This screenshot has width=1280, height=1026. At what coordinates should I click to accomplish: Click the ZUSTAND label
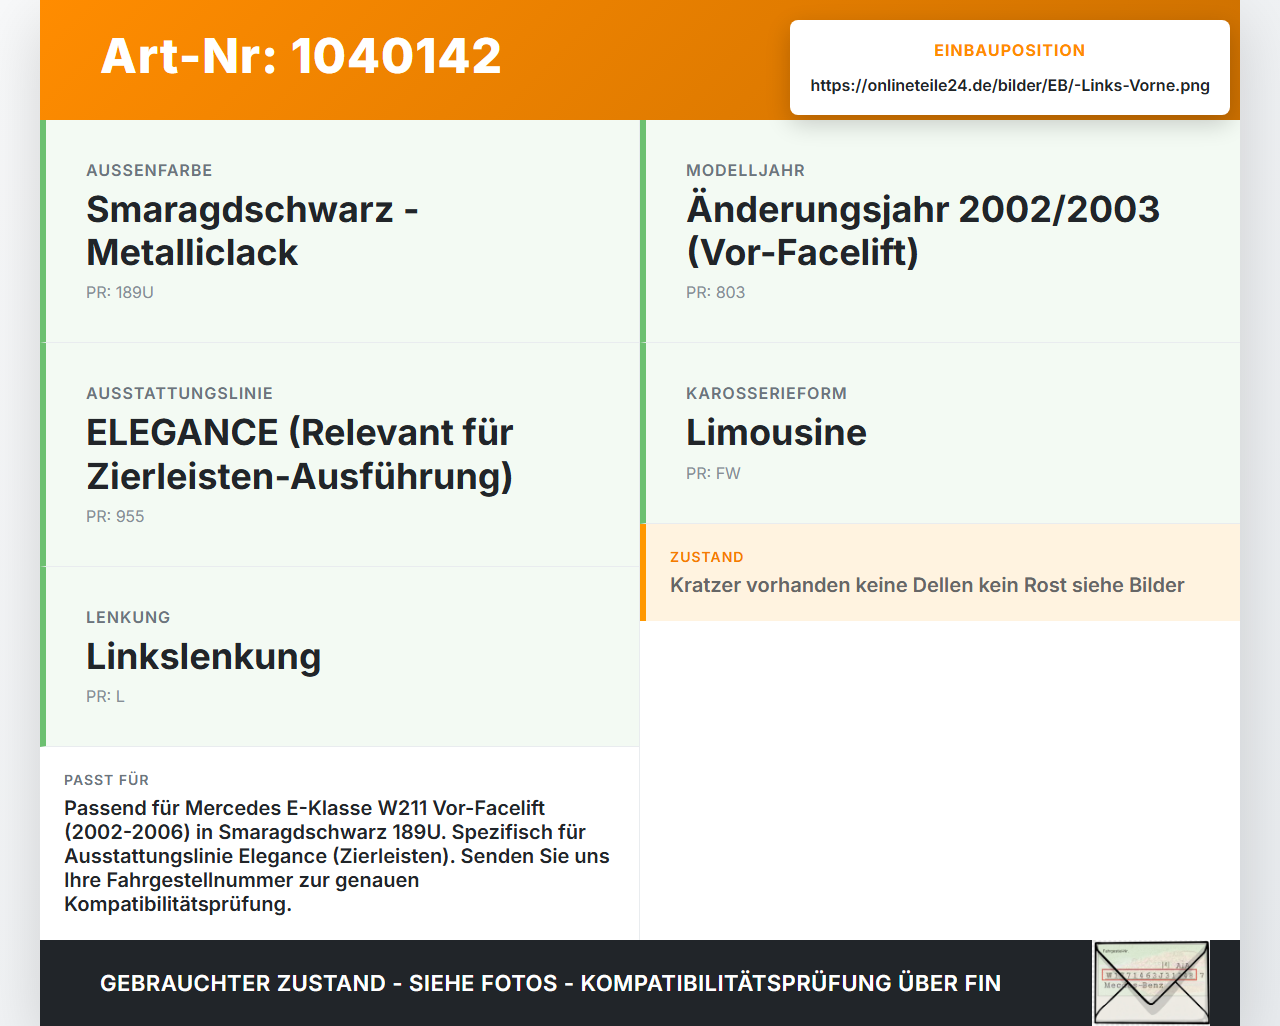point(706,557)
